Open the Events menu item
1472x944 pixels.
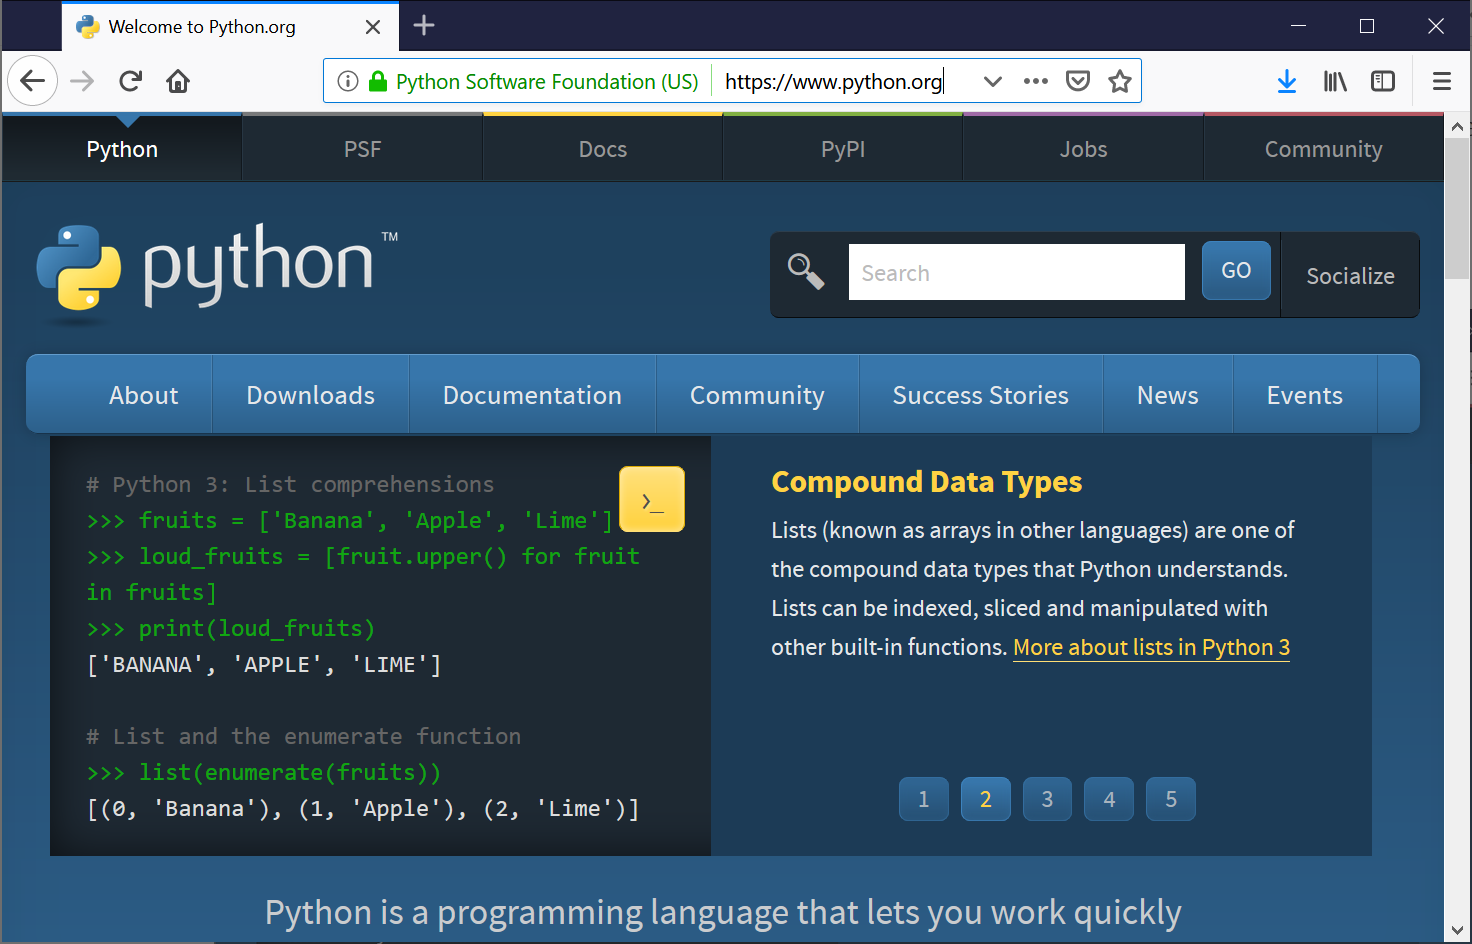[1304, 395]
